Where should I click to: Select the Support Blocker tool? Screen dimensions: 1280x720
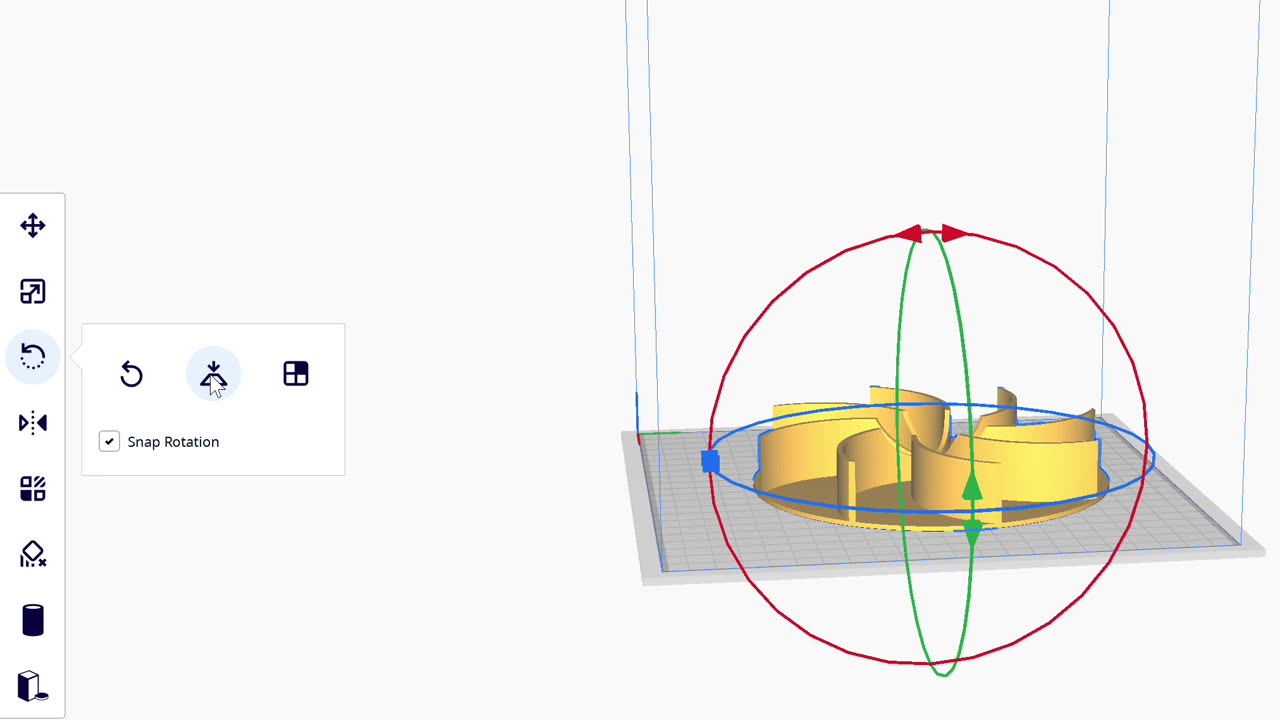tap(33, 554)
